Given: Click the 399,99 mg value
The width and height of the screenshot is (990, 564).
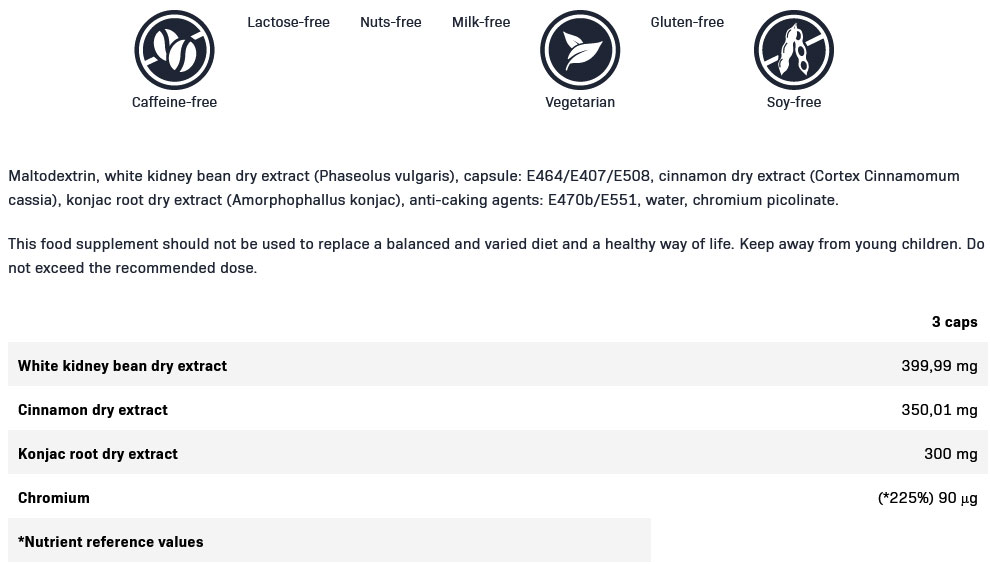Looking at the screenshot, I should coord(939,366).
